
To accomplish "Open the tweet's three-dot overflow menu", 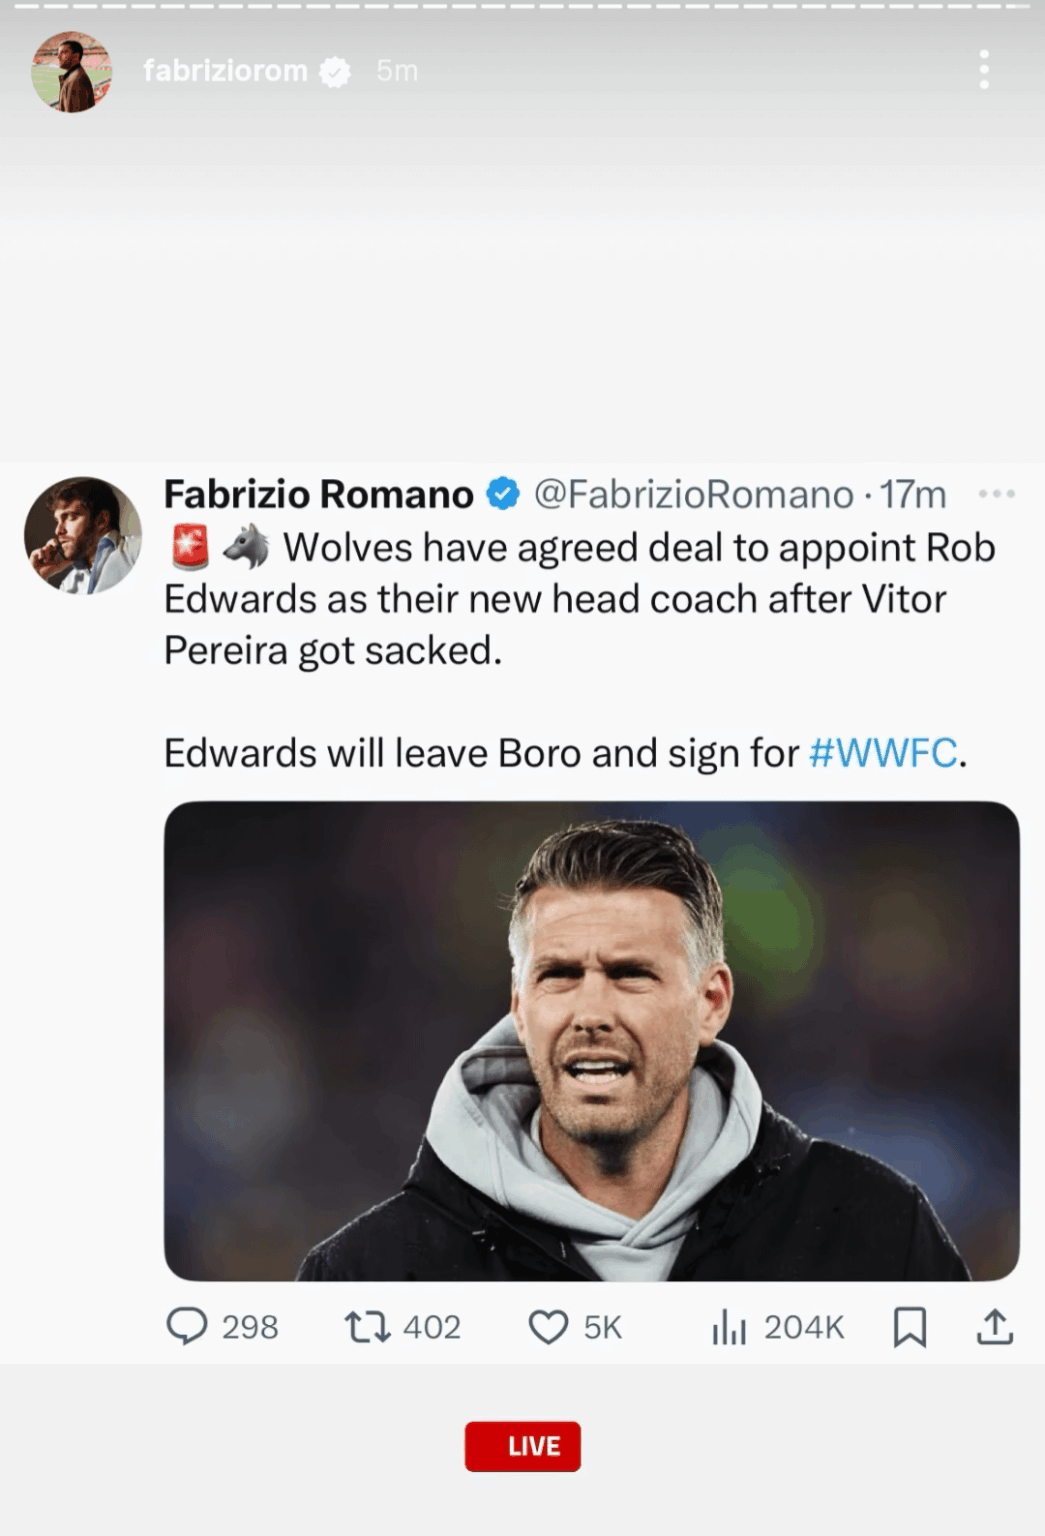I will tap(996, 492).
